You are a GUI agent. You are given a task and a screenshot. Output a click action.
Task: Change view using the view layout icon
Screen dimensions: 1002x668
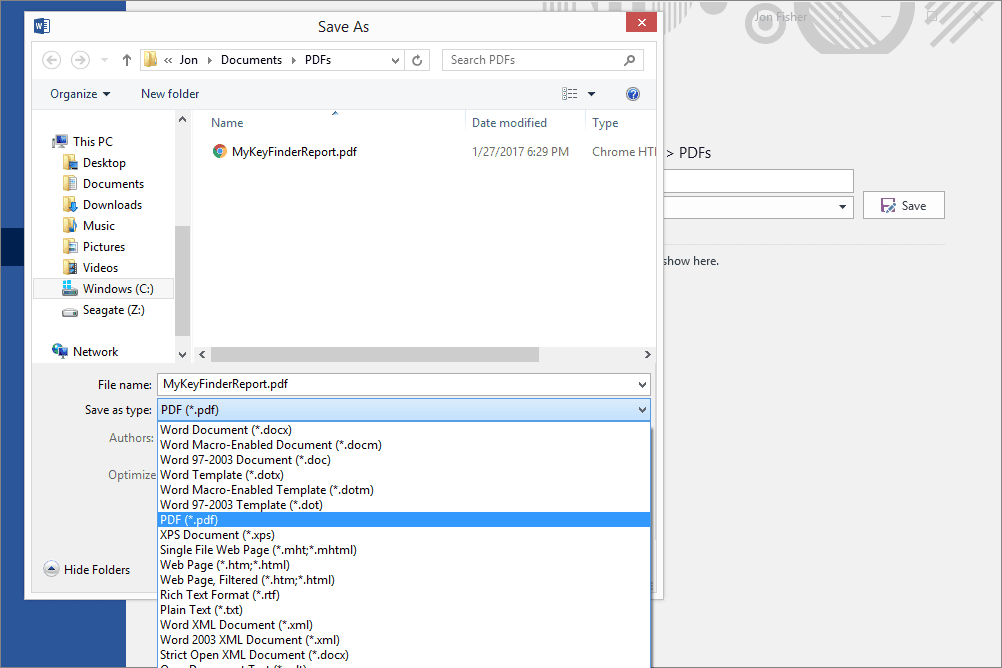pos(569,94)
